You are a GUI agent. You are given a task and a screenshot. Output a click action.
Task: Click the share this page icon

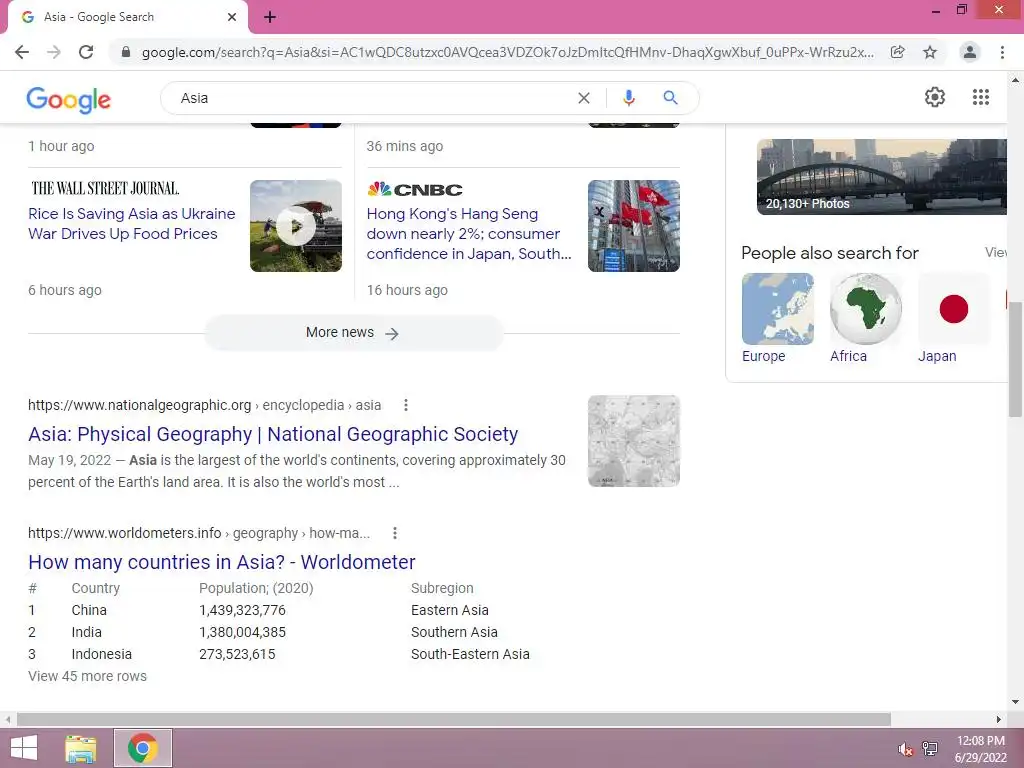click(x=898, y=52)
